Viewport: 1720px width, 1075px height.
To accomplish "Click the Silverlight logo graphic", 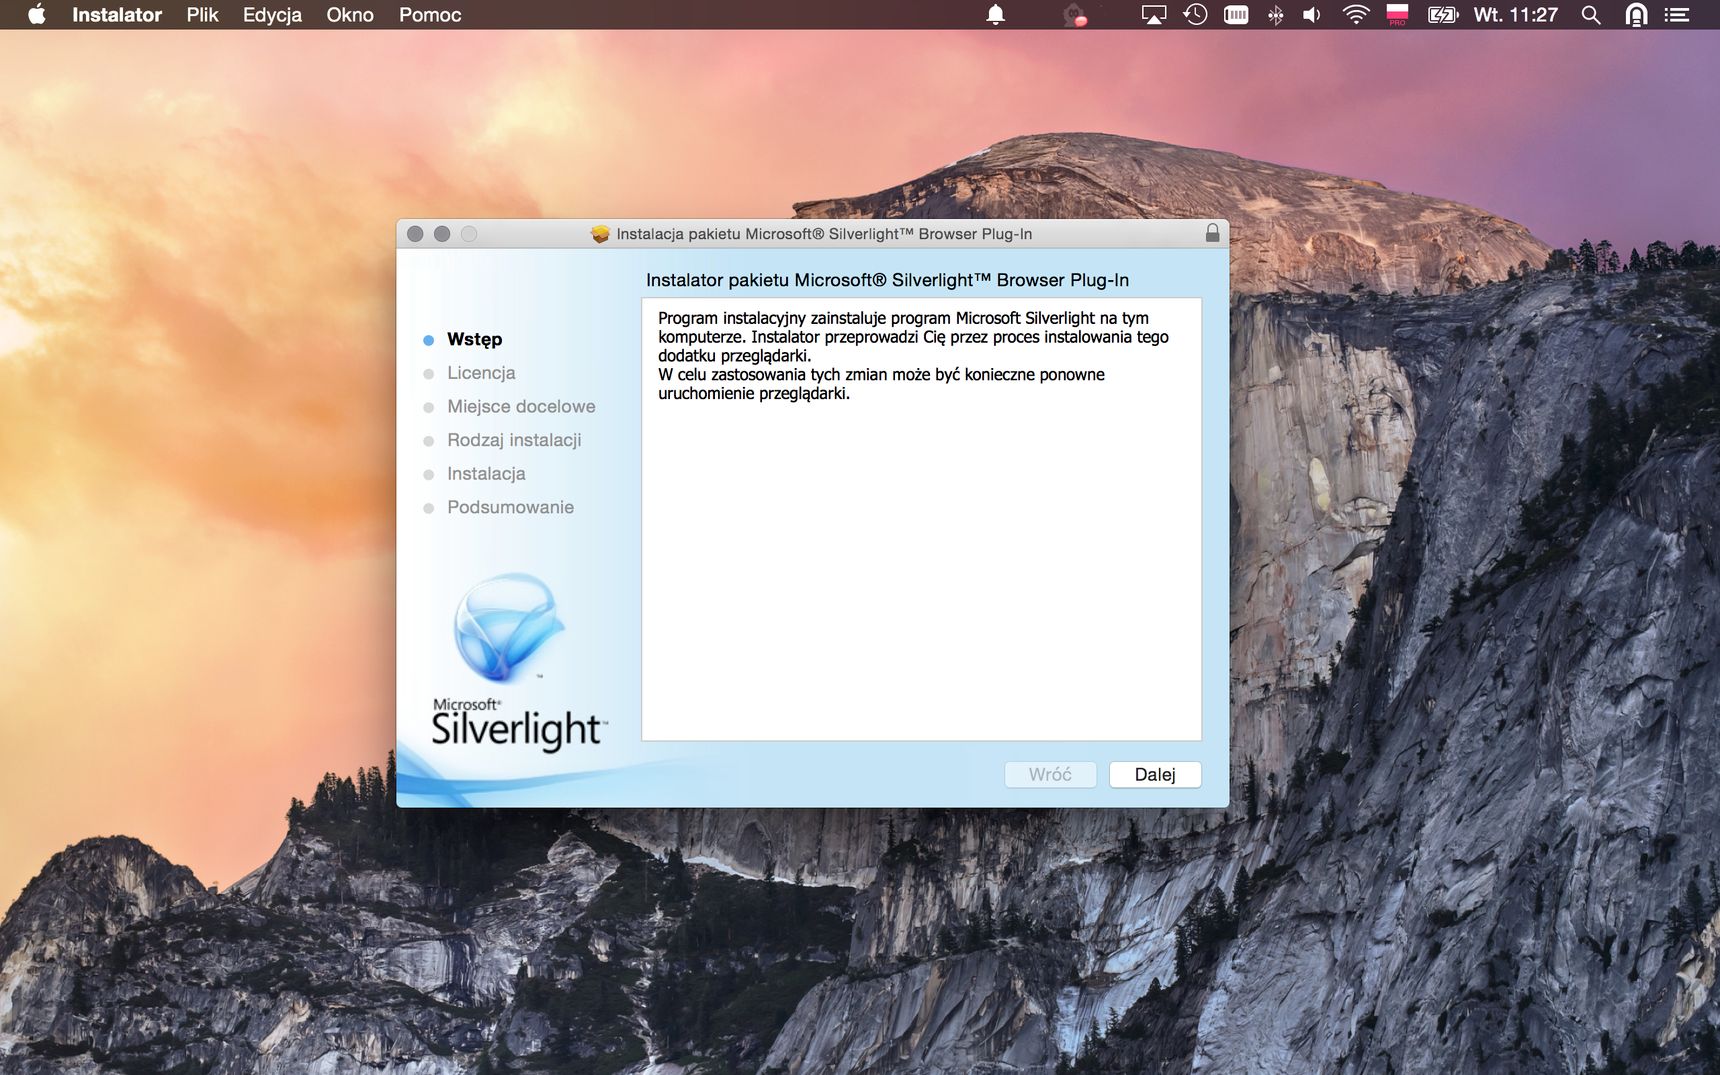I will coord(517,661).
